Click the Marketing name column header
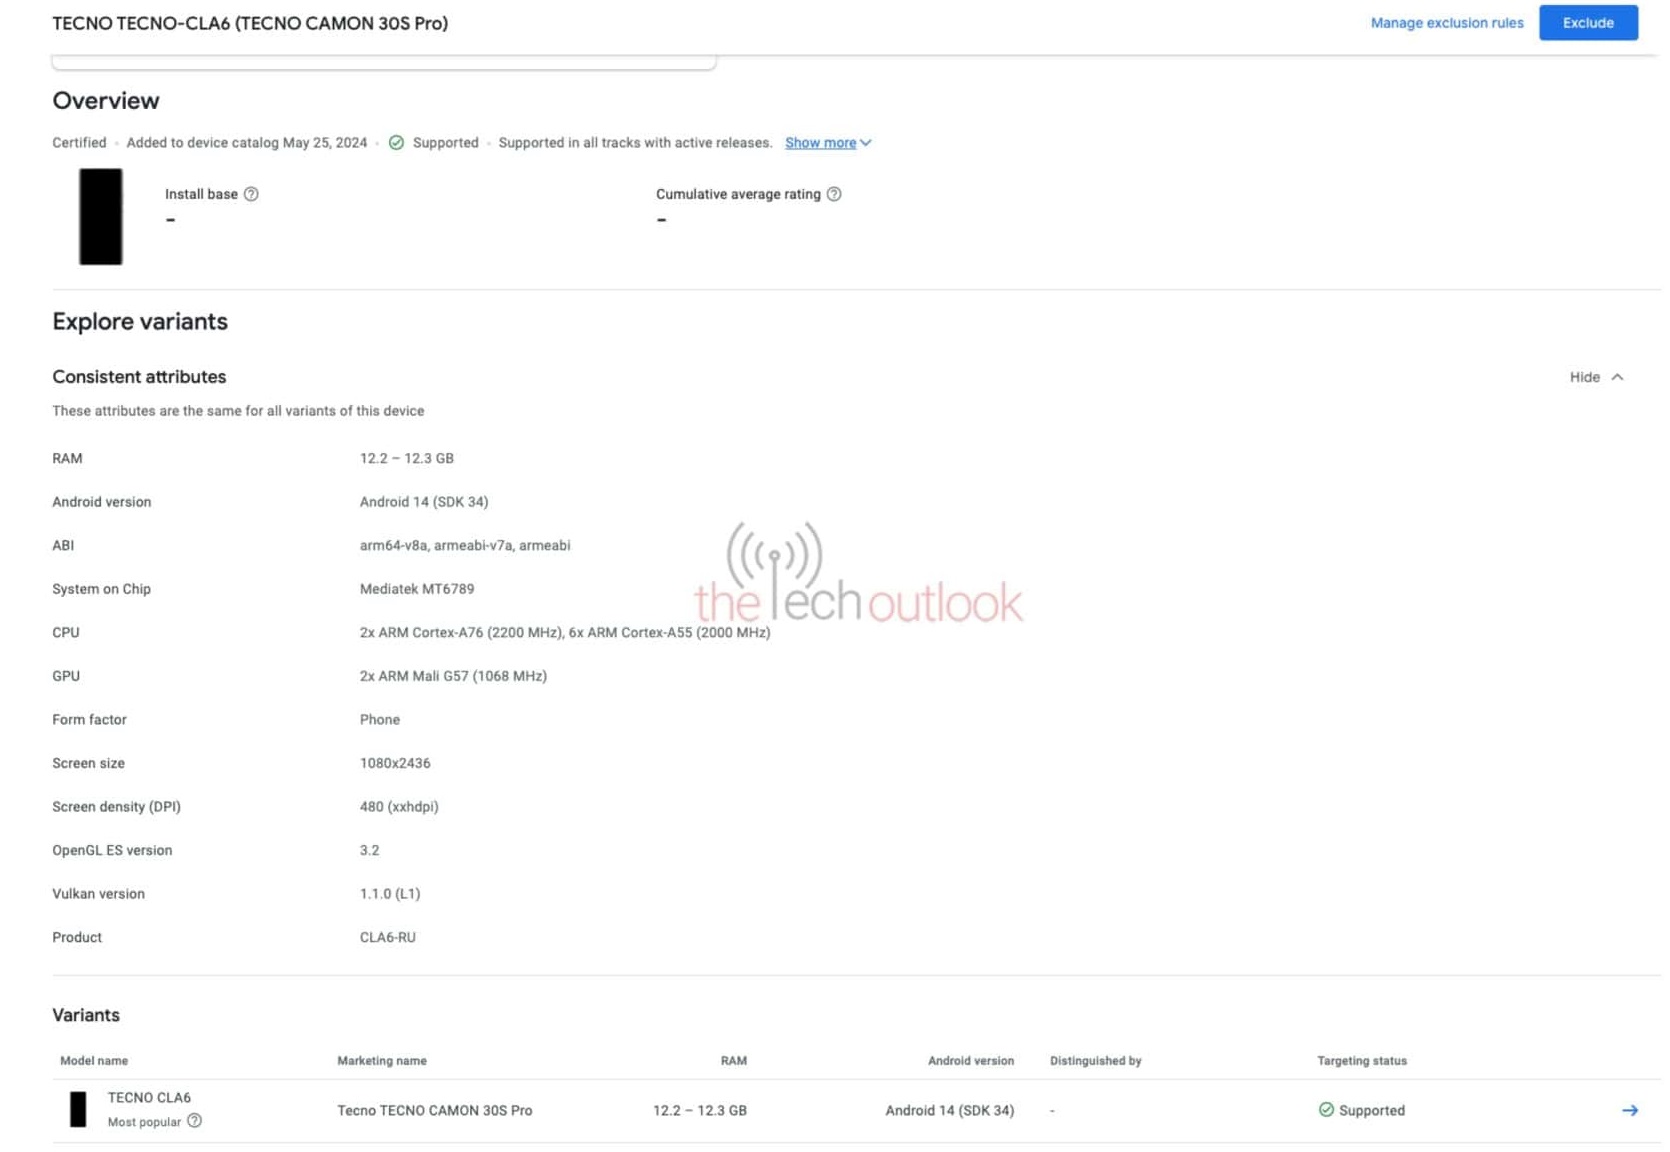This screenshot has width=1670, height=1152. click(x=382, y=1061)
